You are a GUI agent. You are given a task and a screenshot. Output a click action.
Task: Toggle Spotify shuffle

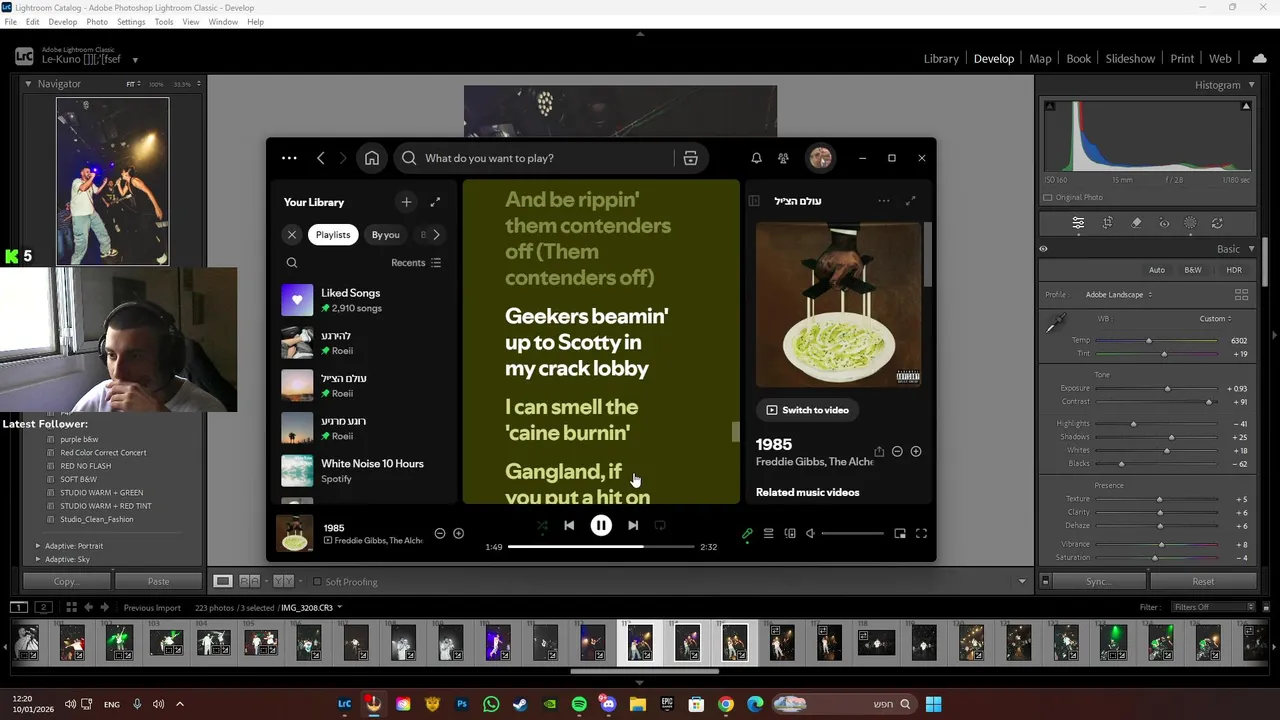[x=542, y=525]
